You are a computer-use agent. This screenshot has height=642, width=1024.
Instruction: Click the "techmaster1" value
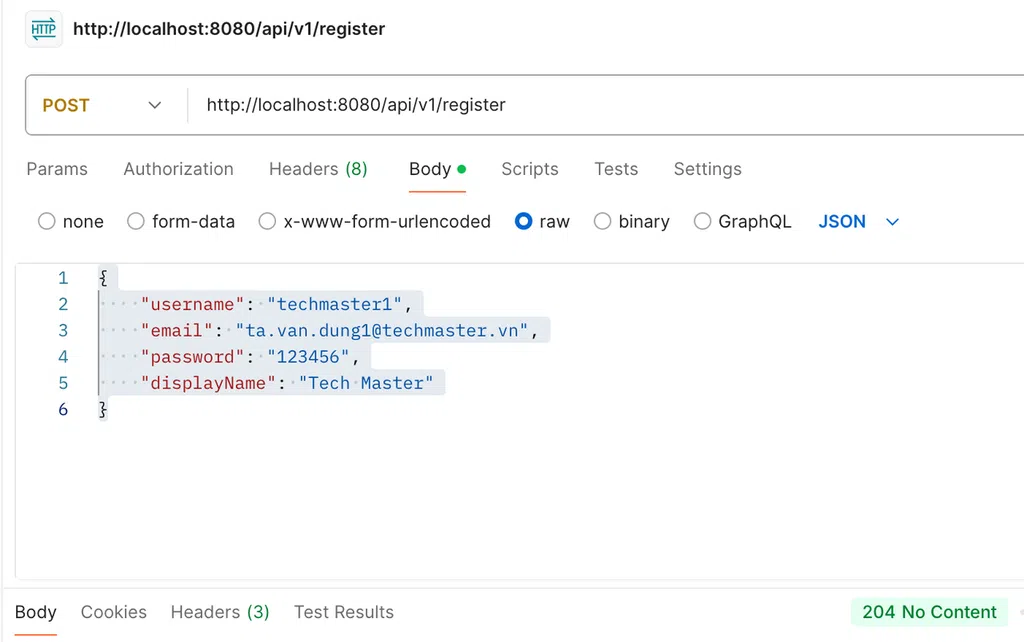point(334,304)
